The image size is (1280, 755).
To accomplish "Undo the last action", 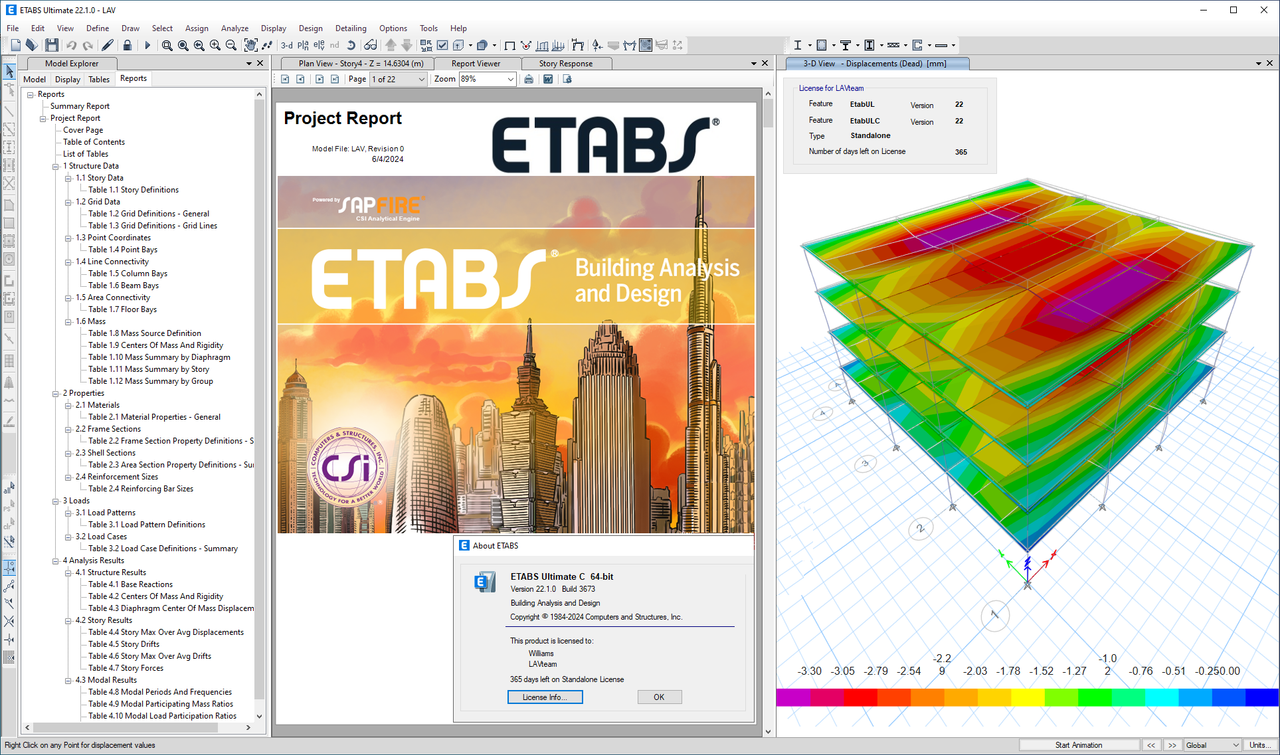I will click(x=71, y=45).
